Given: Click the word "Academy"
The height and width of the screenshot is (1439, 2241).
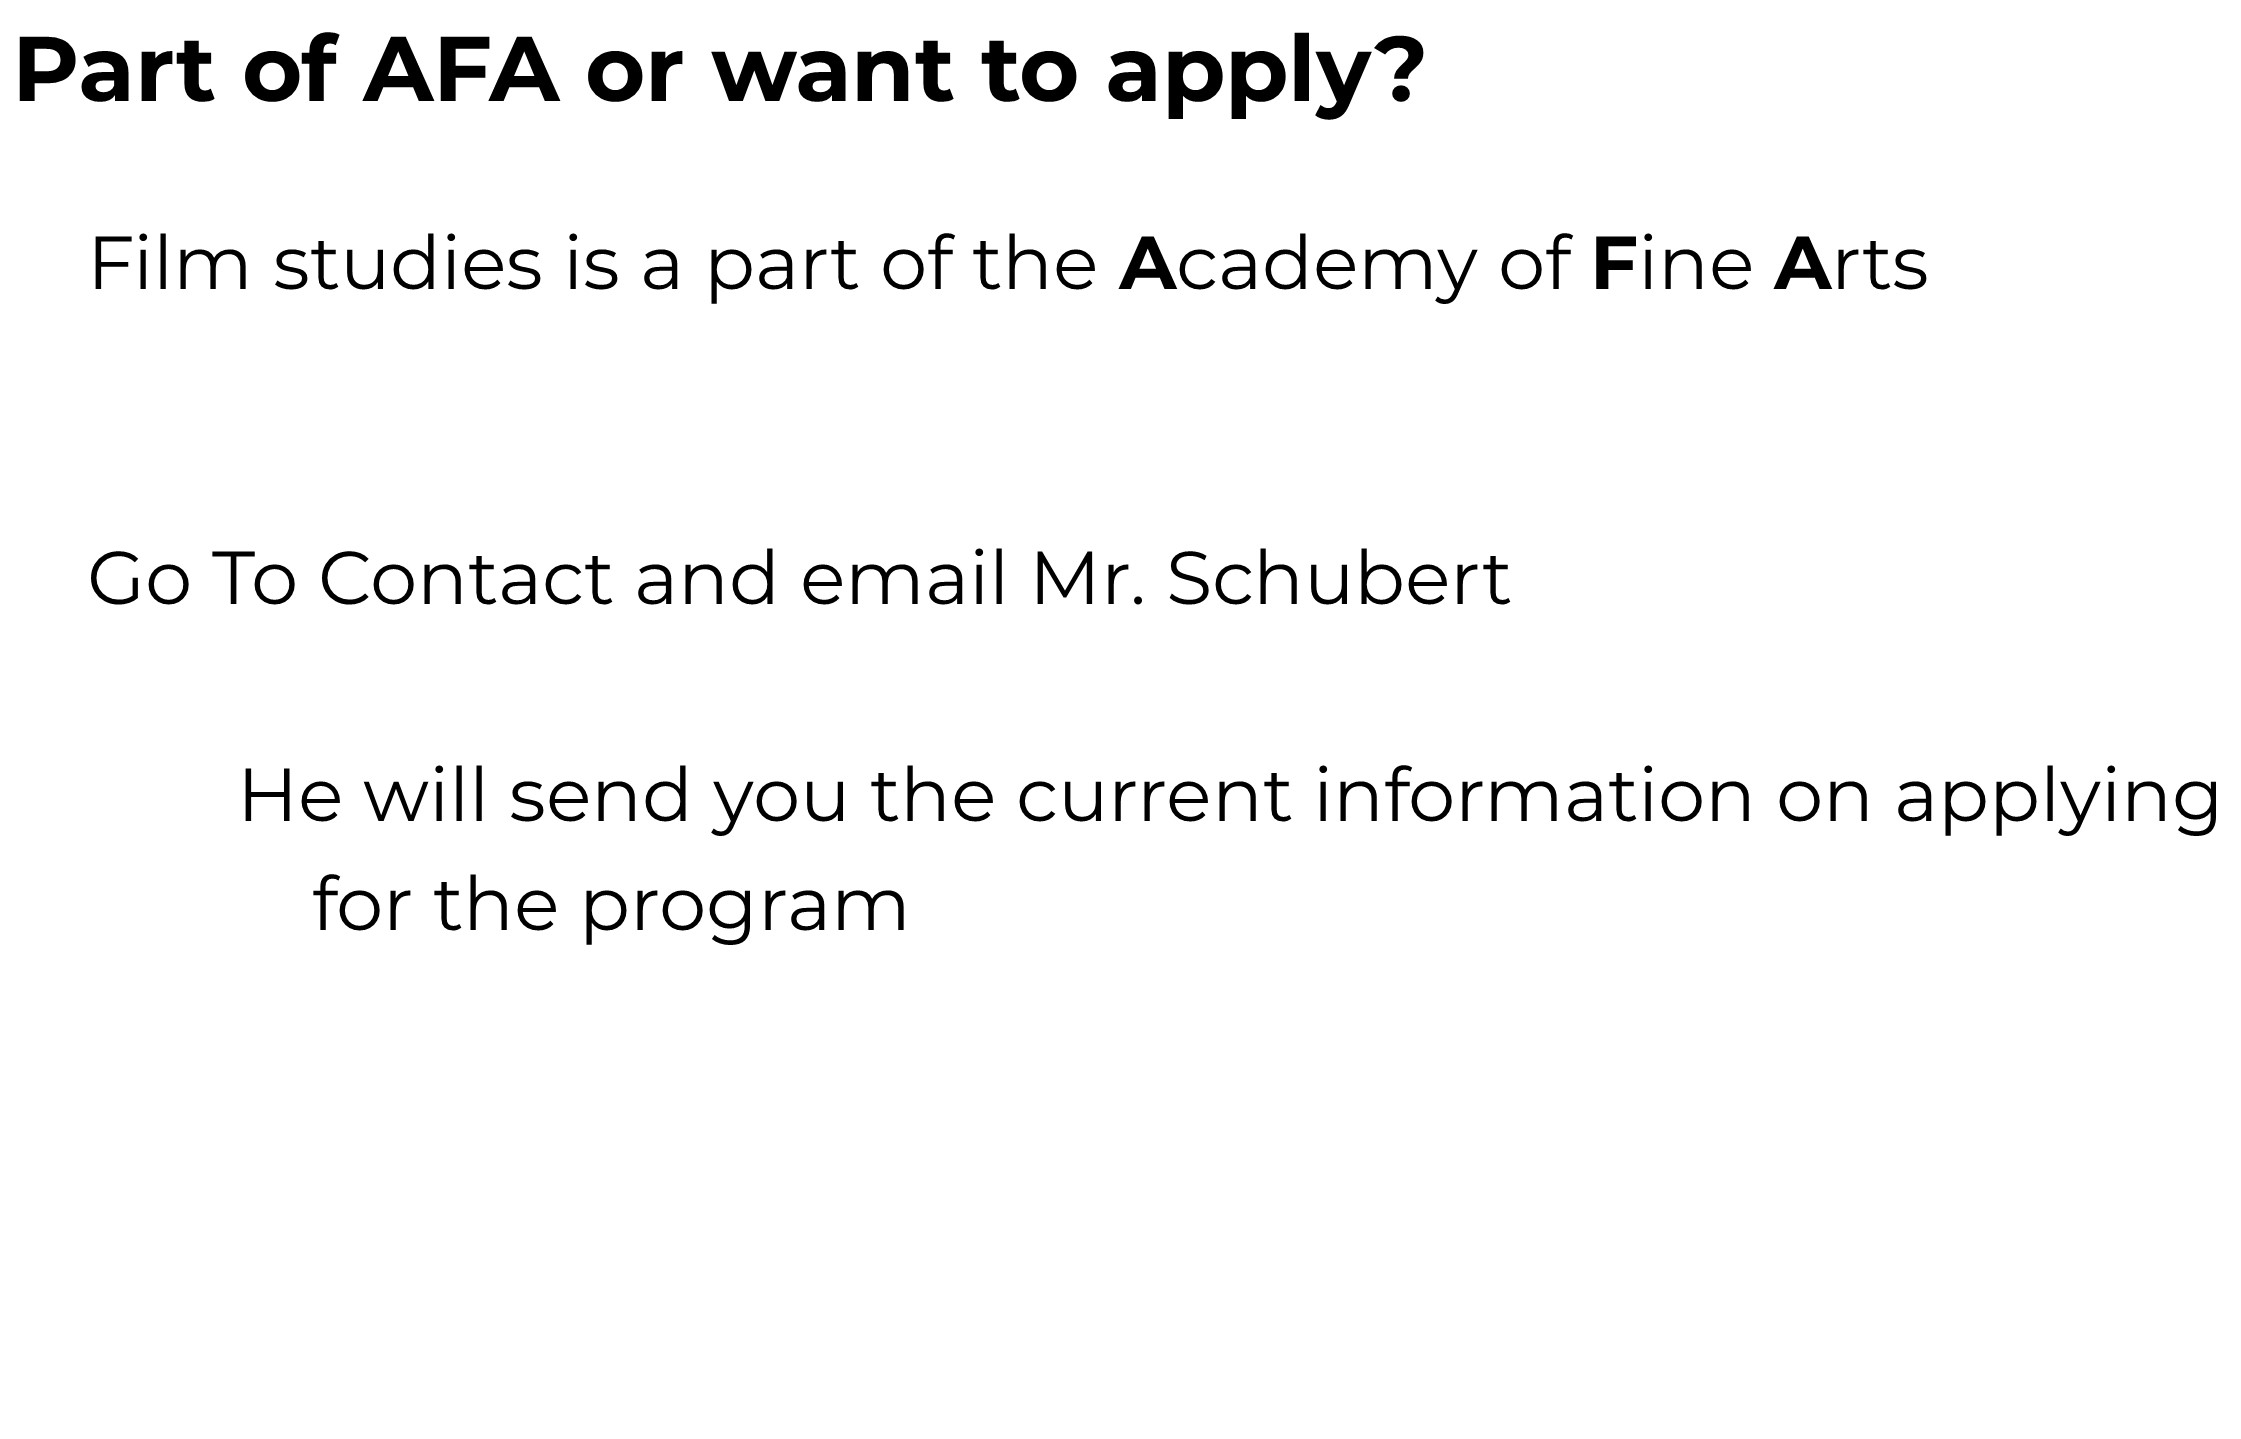Looking at the screenshot, I should 1296,266.
